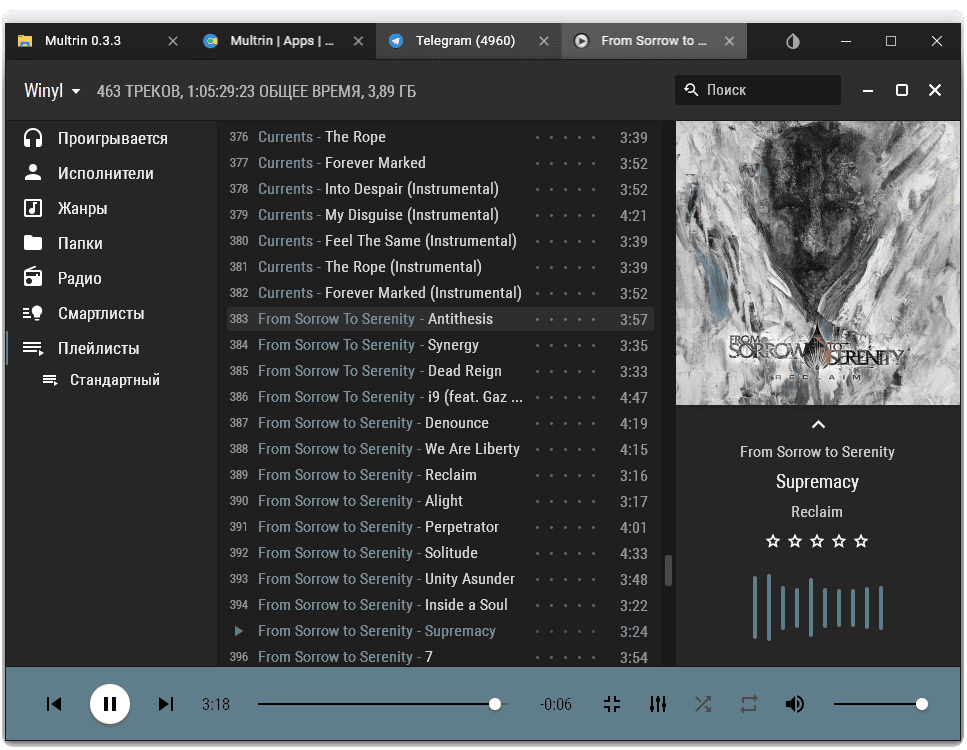Viewport: 967px width, 750px height.
Task: Select track Currents - Forever Marked 377
Action: point(440,163)
